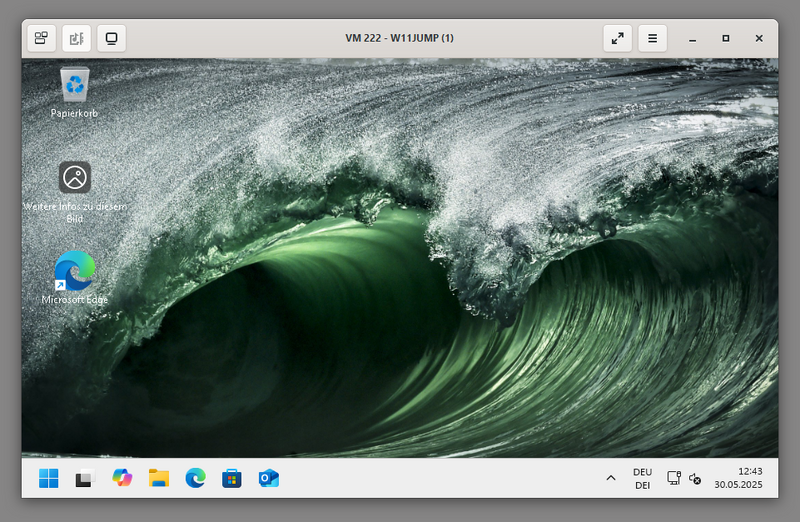Launch Edge browser from the taskbar
The image size is (800, 522).
(195, 478)
